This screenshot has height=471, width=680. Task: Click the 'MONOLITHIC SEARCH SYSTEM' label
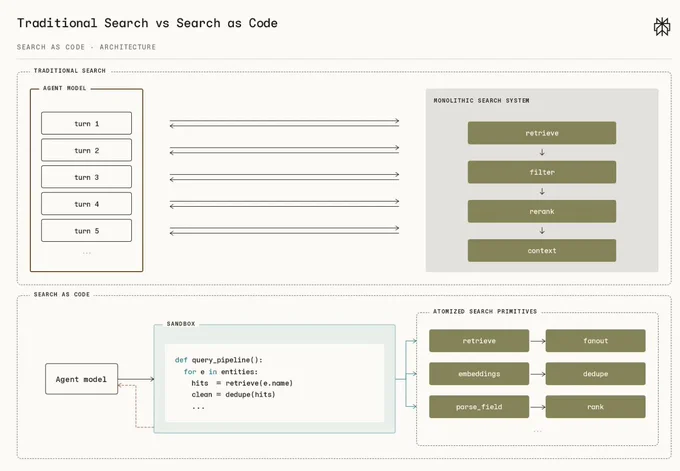coord(481,100)
